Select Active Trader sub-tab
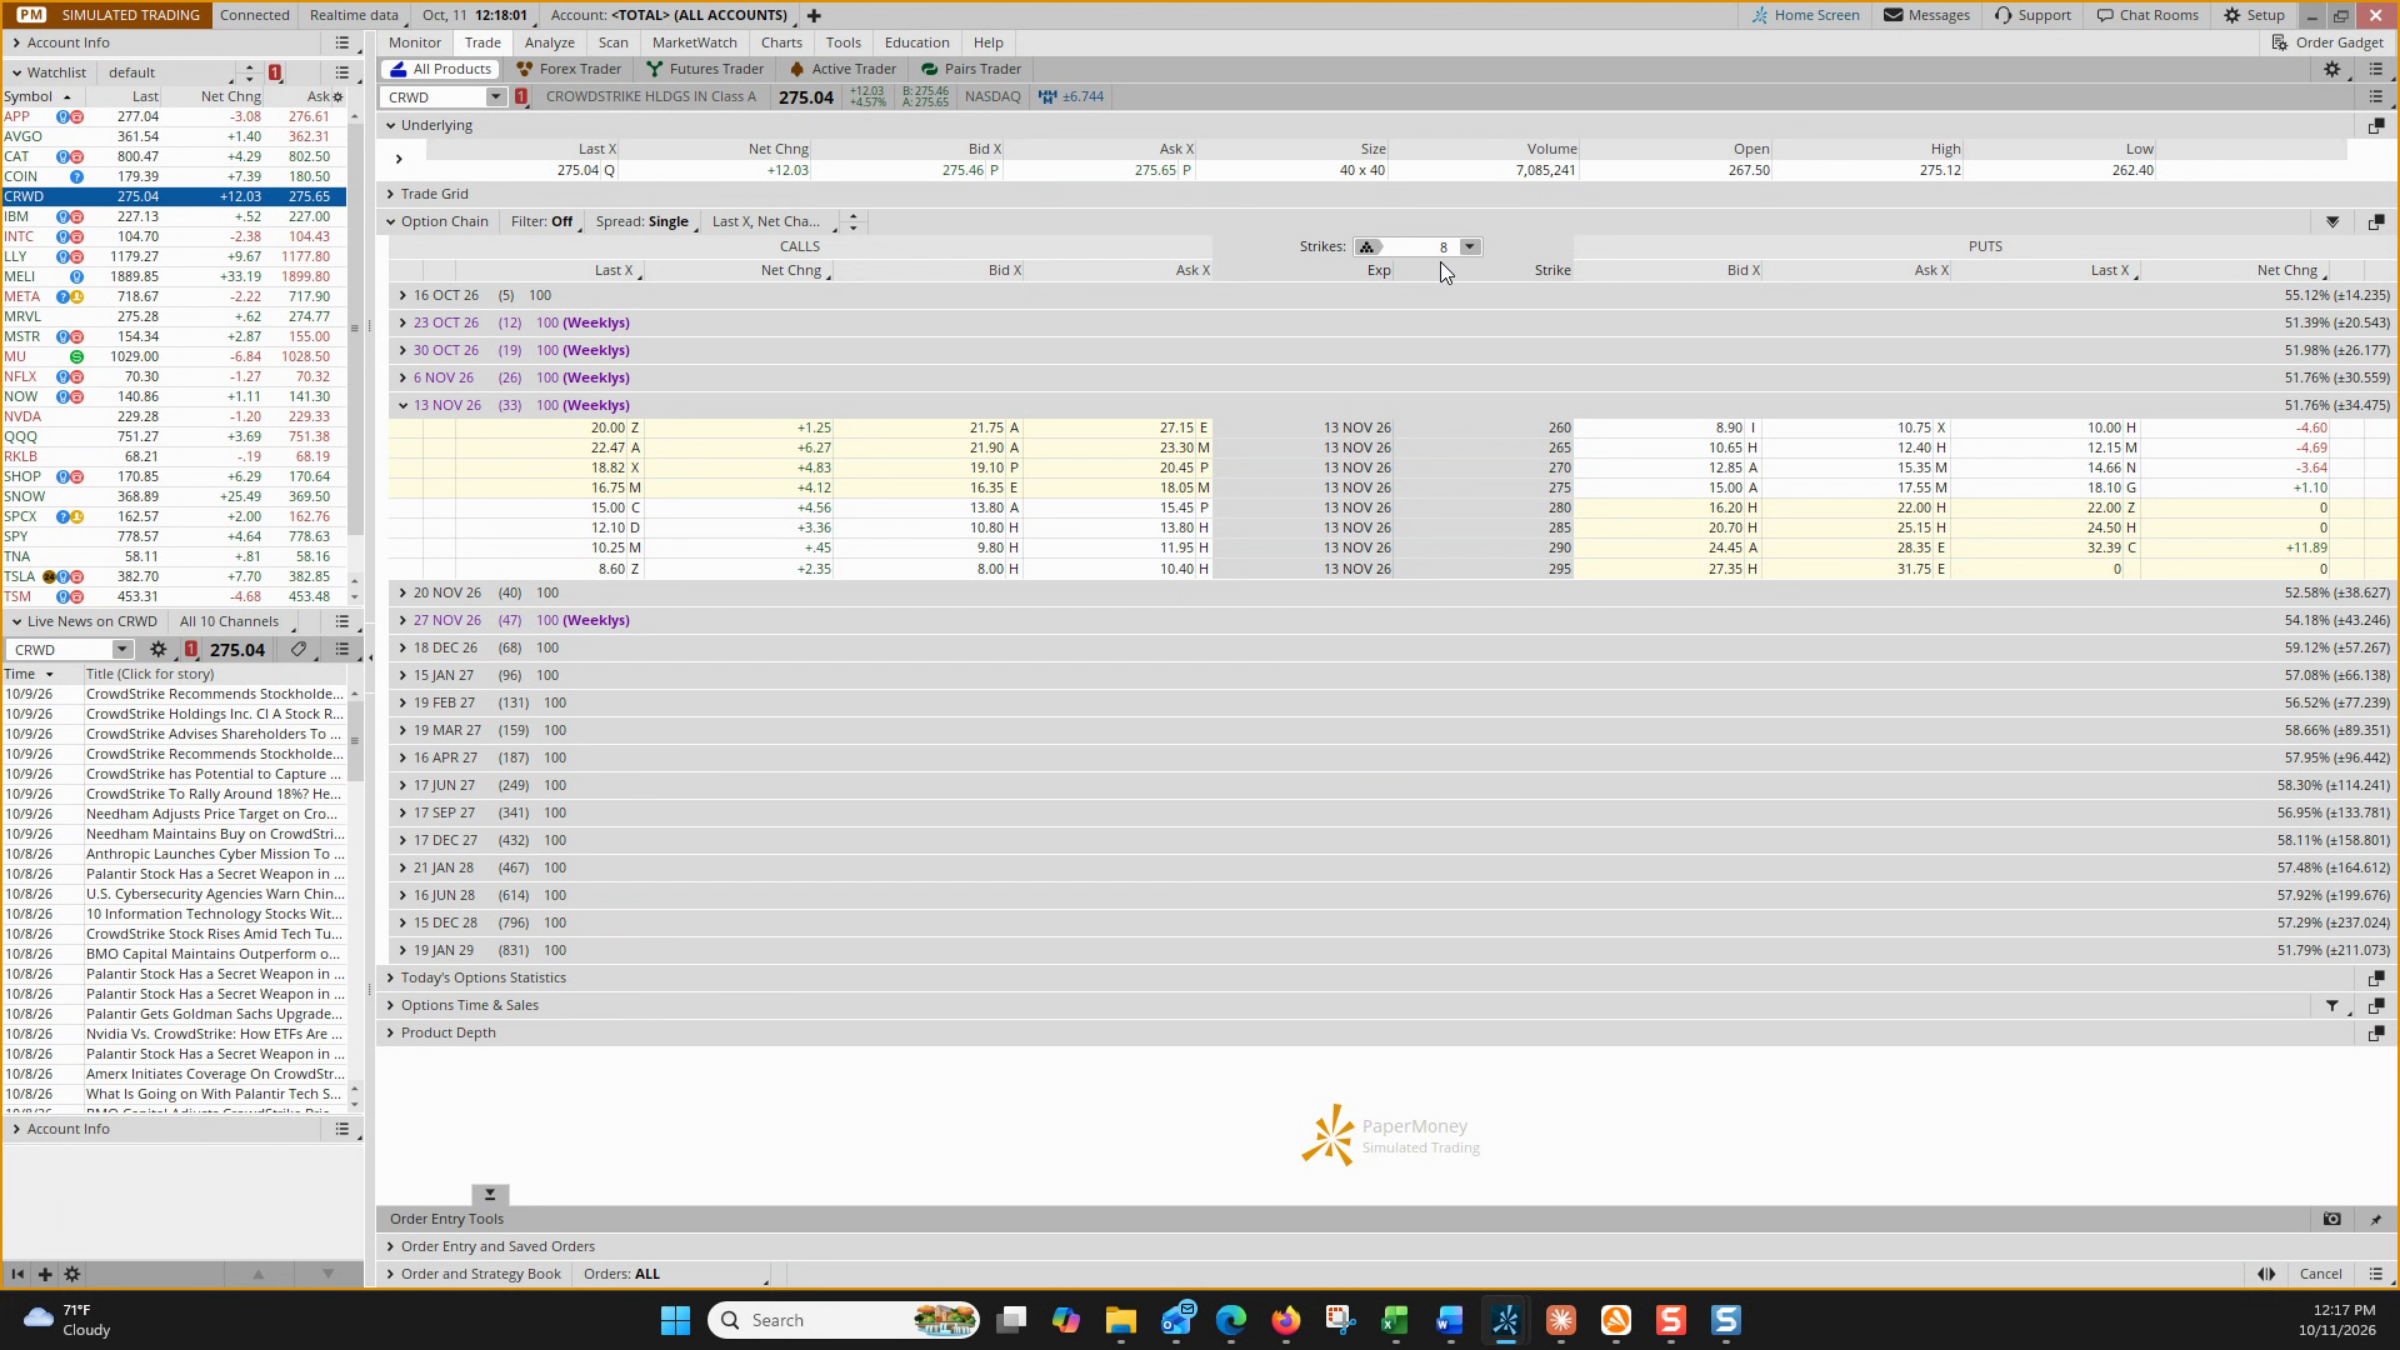The height and width of the screenshot is (1350, 2400). (x=842, y=69)
